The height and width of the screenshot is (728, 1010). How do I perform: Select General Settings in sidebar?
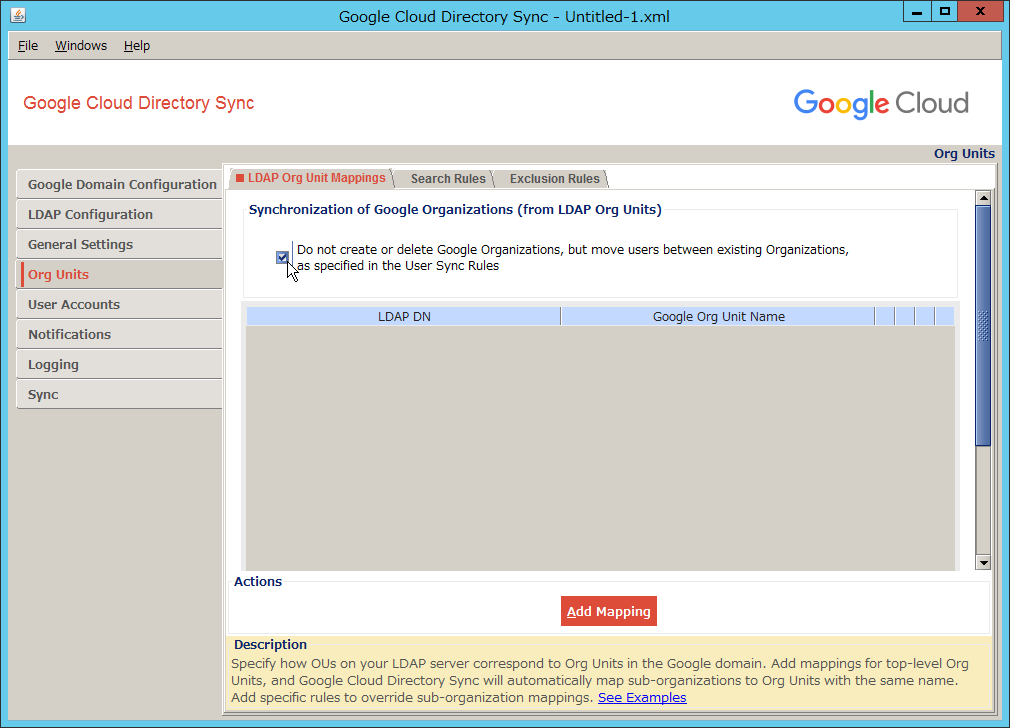coord(120,244)
